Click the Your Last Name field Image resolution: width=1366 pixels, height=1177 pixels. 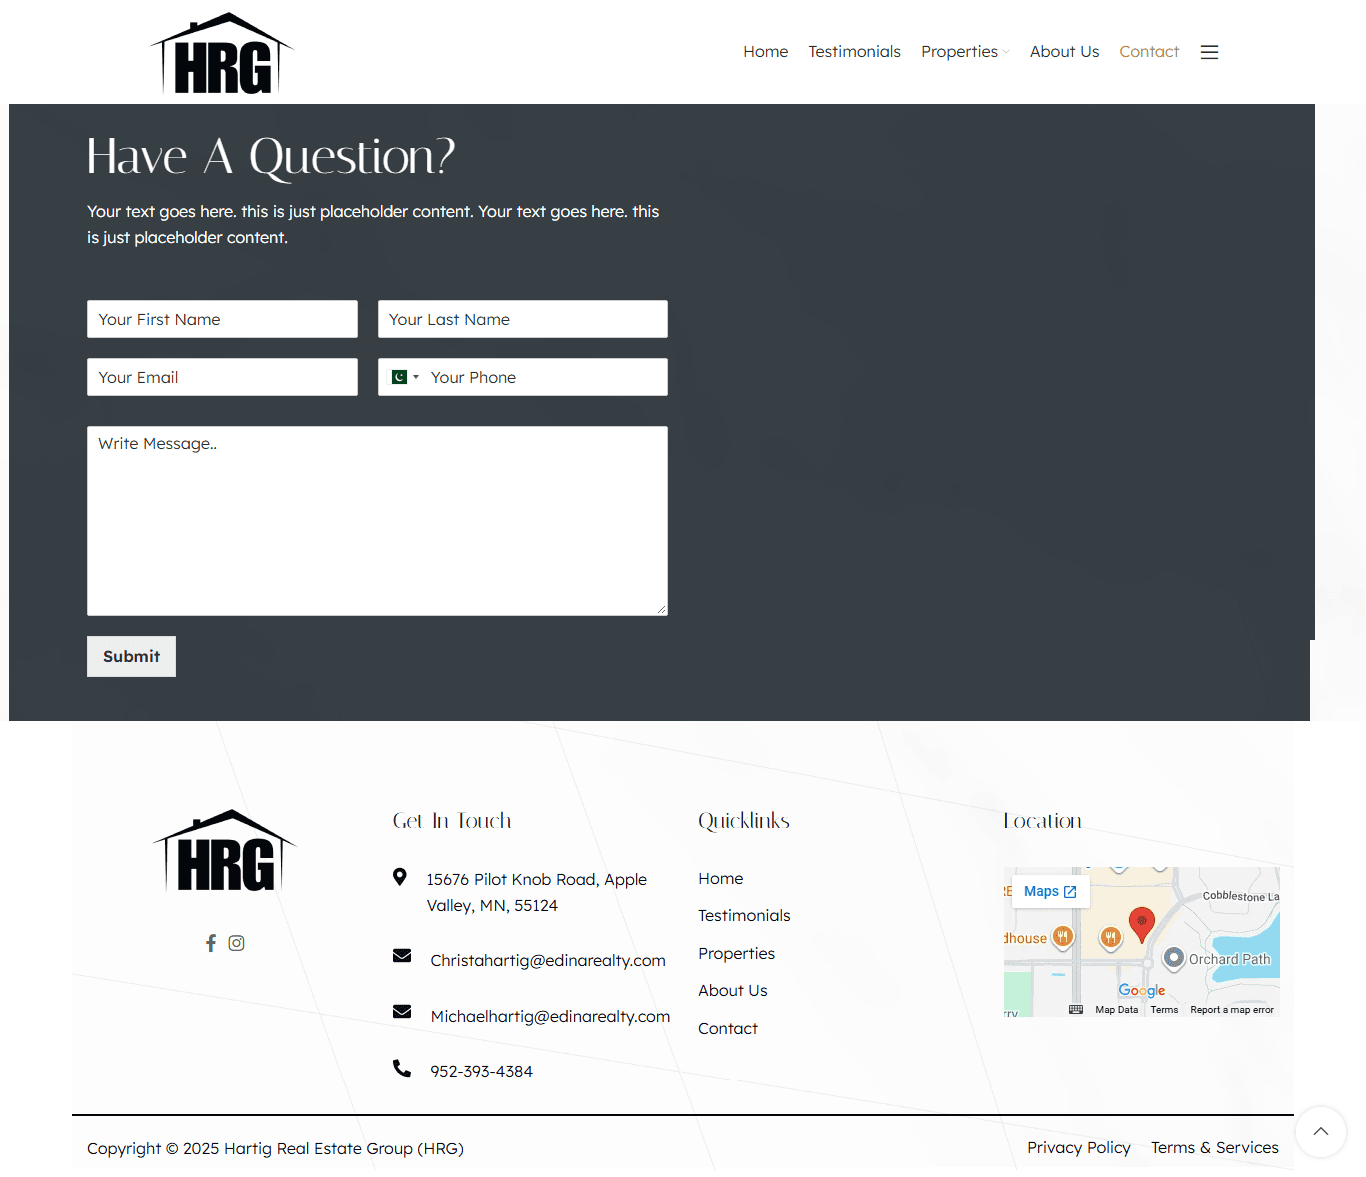pyautogui.click(x=523, y=319)
